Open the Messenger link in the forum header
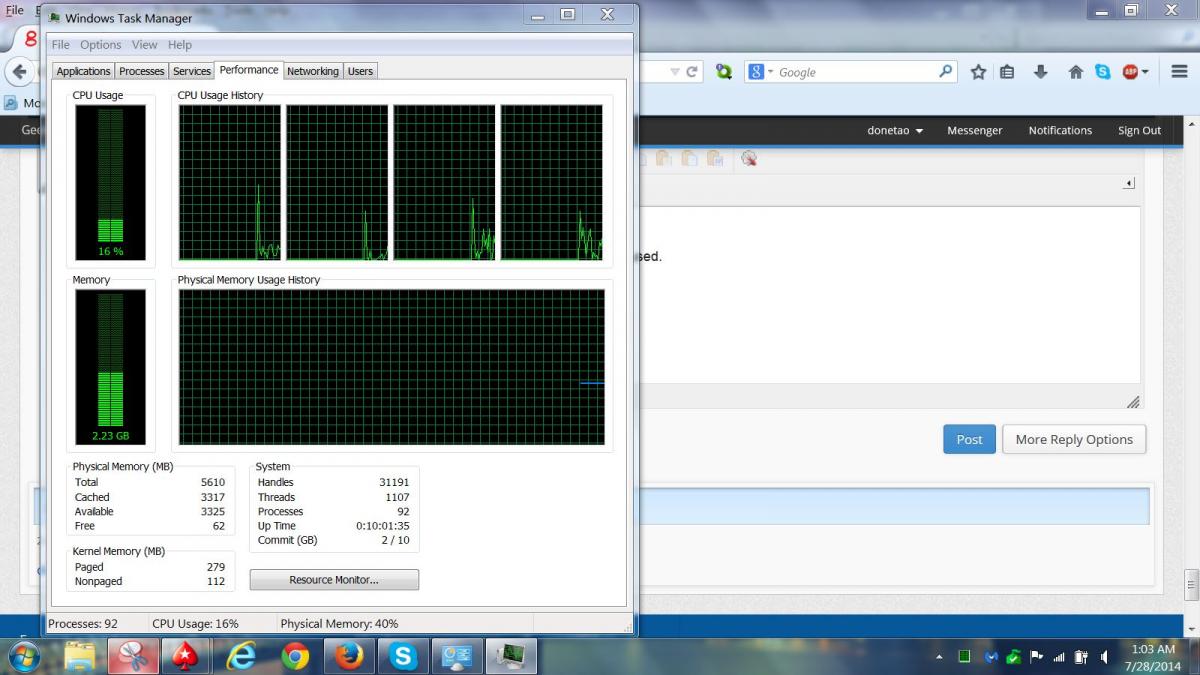The height and width of the screenshot is (675, 1200). pyautogui.click(x=975, y=130)
